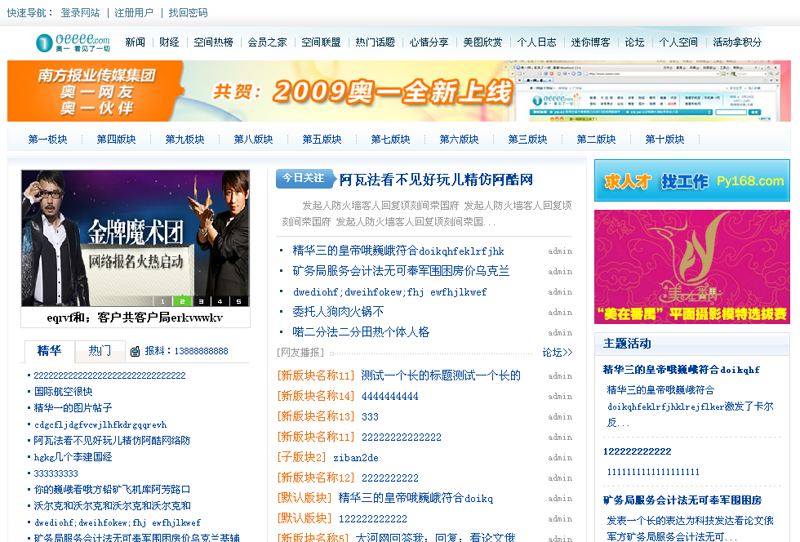Click the 金牌魔术团 carousel image
Image resolution: width=800 pixels, height=542 pixels.
[x=135, y=238]
